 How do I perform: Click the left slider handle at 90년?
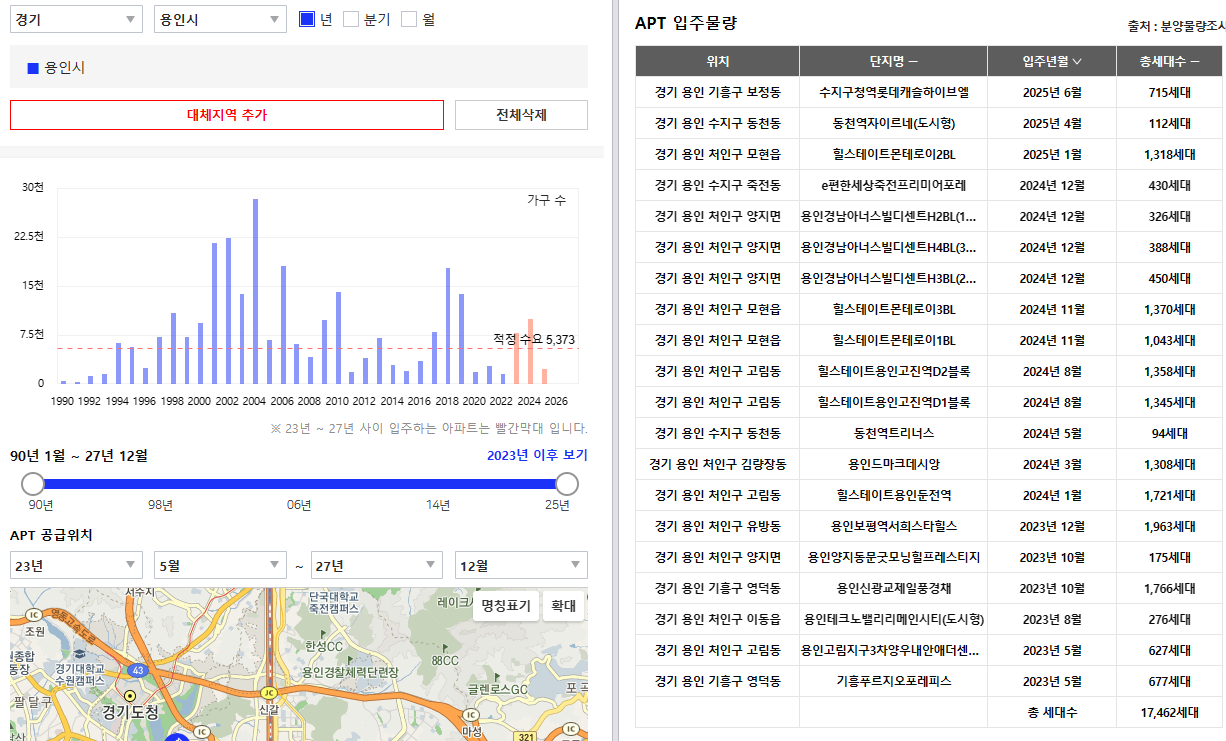33,484
